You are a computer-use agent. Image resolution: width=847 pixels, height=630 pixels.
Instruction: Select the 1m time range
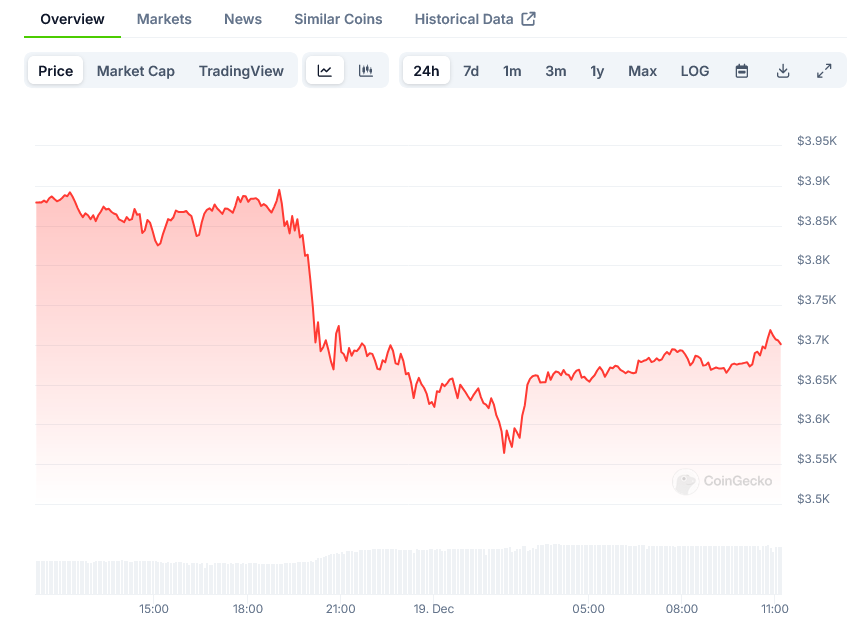(512, 71)
